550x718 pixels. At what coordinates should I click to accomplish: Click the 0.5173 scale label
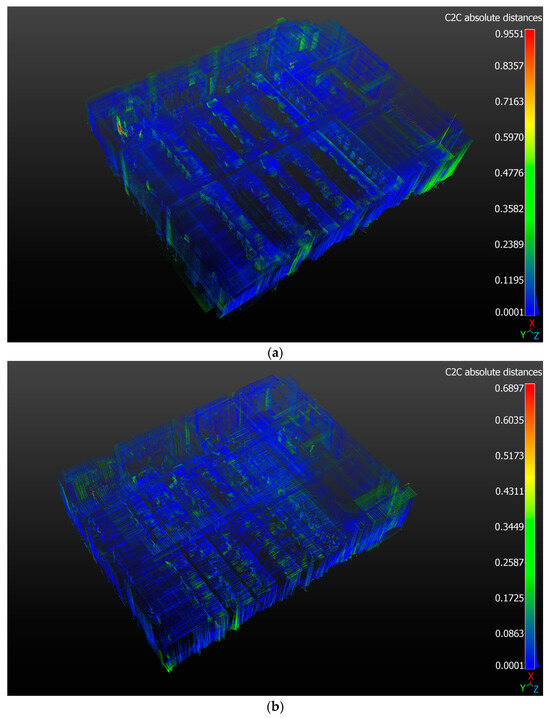point(509,456)
